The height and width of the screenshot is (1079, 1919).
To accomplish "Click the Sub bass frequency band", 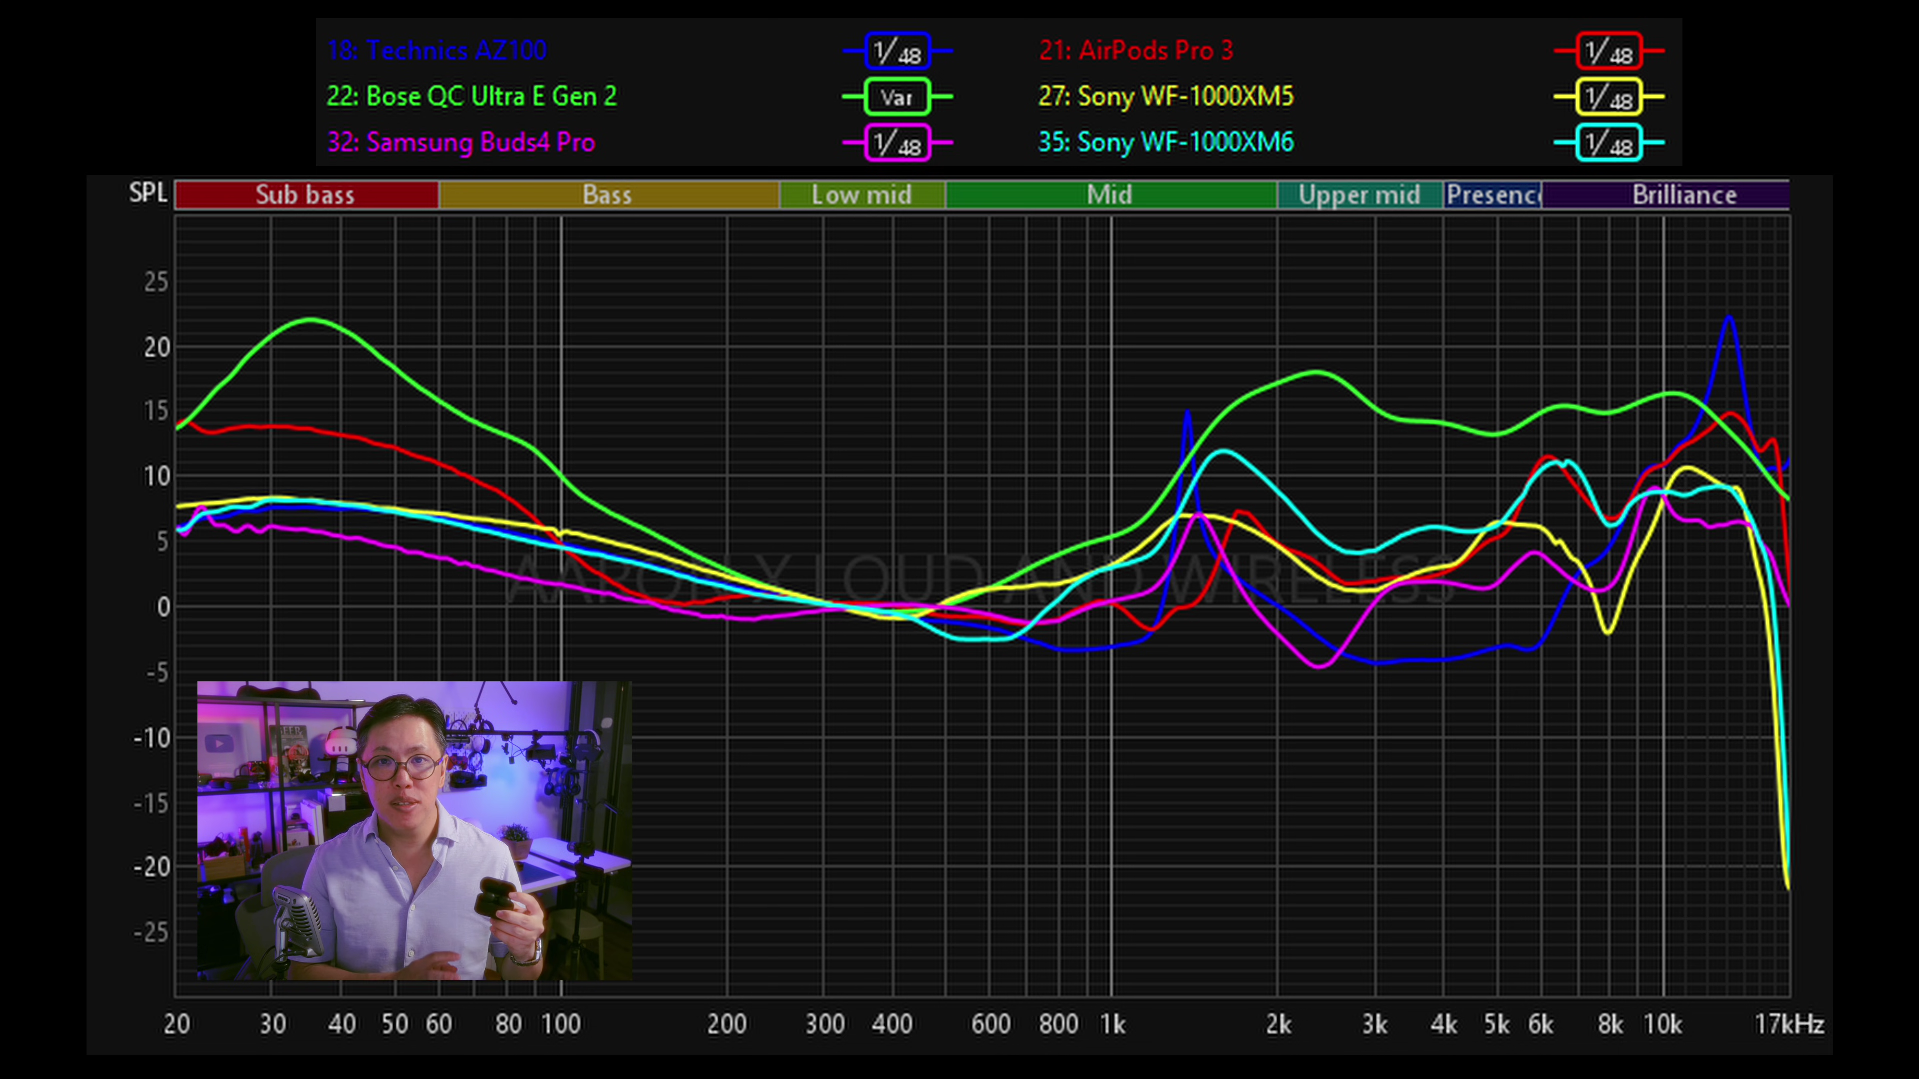I will point(307,195).
